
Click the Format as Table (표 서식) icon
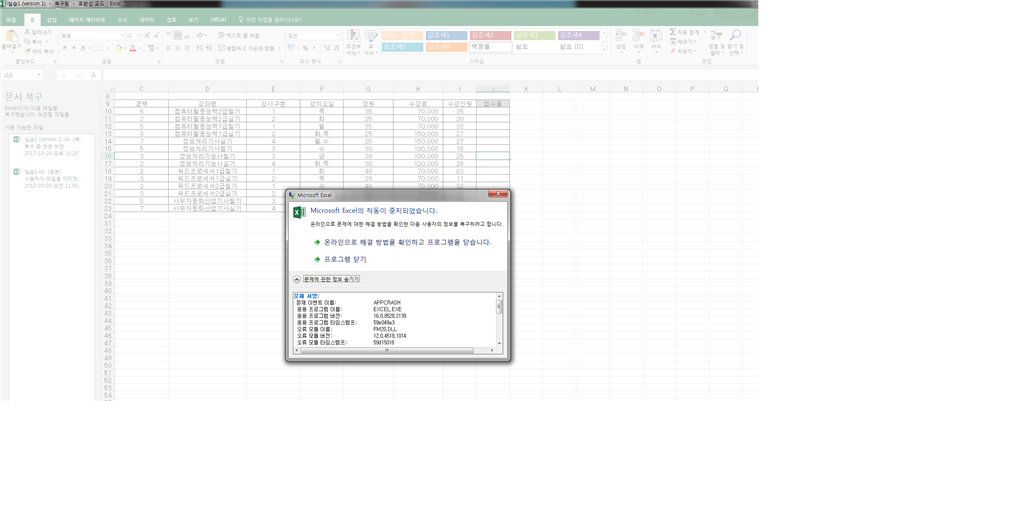[371, 36]
